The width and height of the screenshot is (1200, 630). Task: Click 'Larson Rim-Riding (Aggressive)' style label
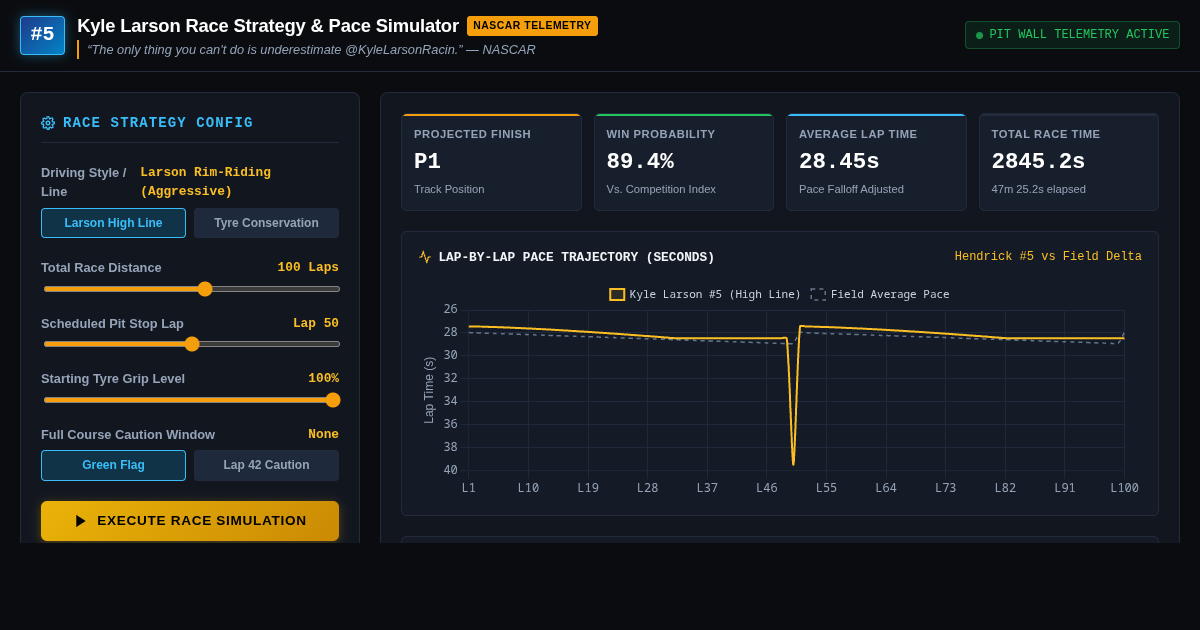click(205, 182)
